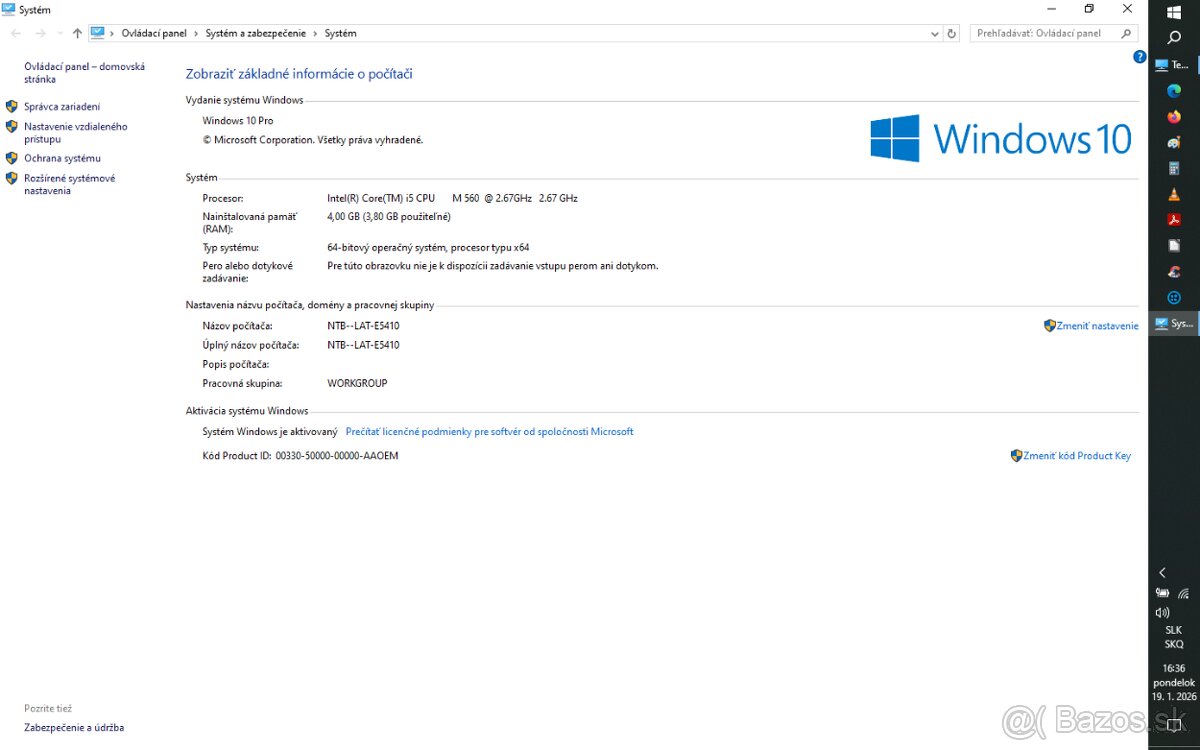Click the computer icon in address bar
The width and height of the screenshot is (1200, 750).
[x=98, y=33]
